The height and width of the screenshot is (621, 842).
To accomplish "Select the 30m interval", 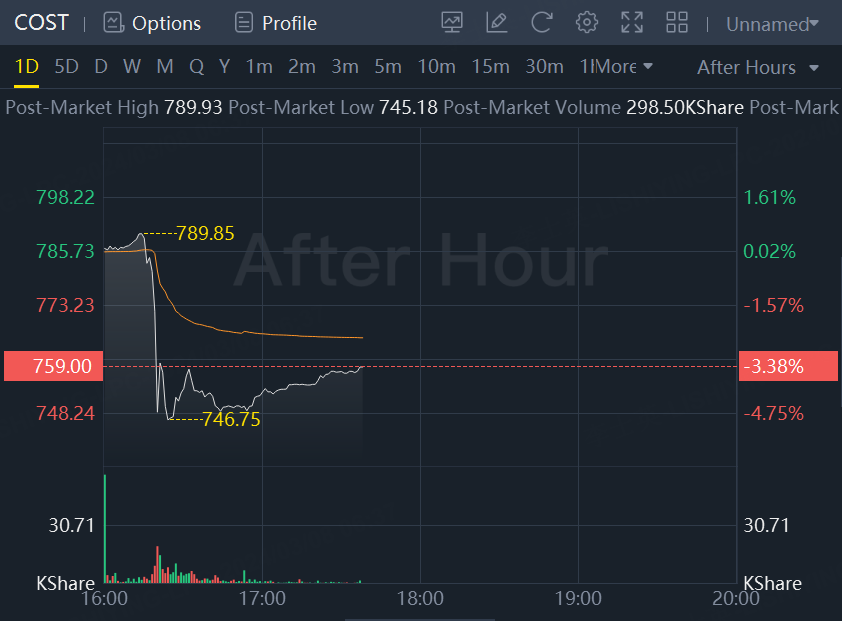I will [544, 67].
